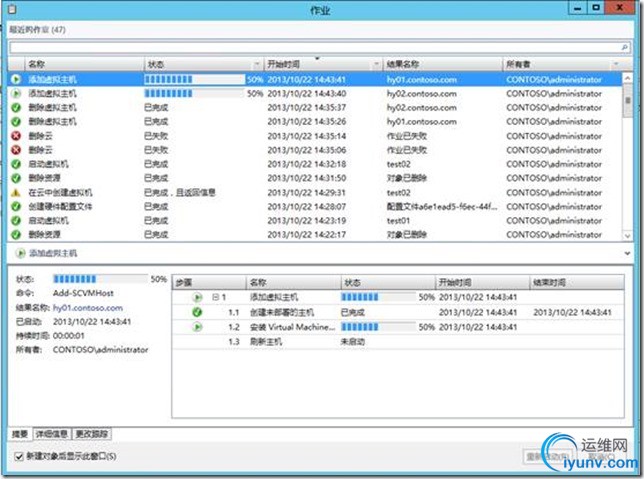Click red failed icon at 14:35:14 job
Viewport: 644px width, 479px height.
[16, 136]
